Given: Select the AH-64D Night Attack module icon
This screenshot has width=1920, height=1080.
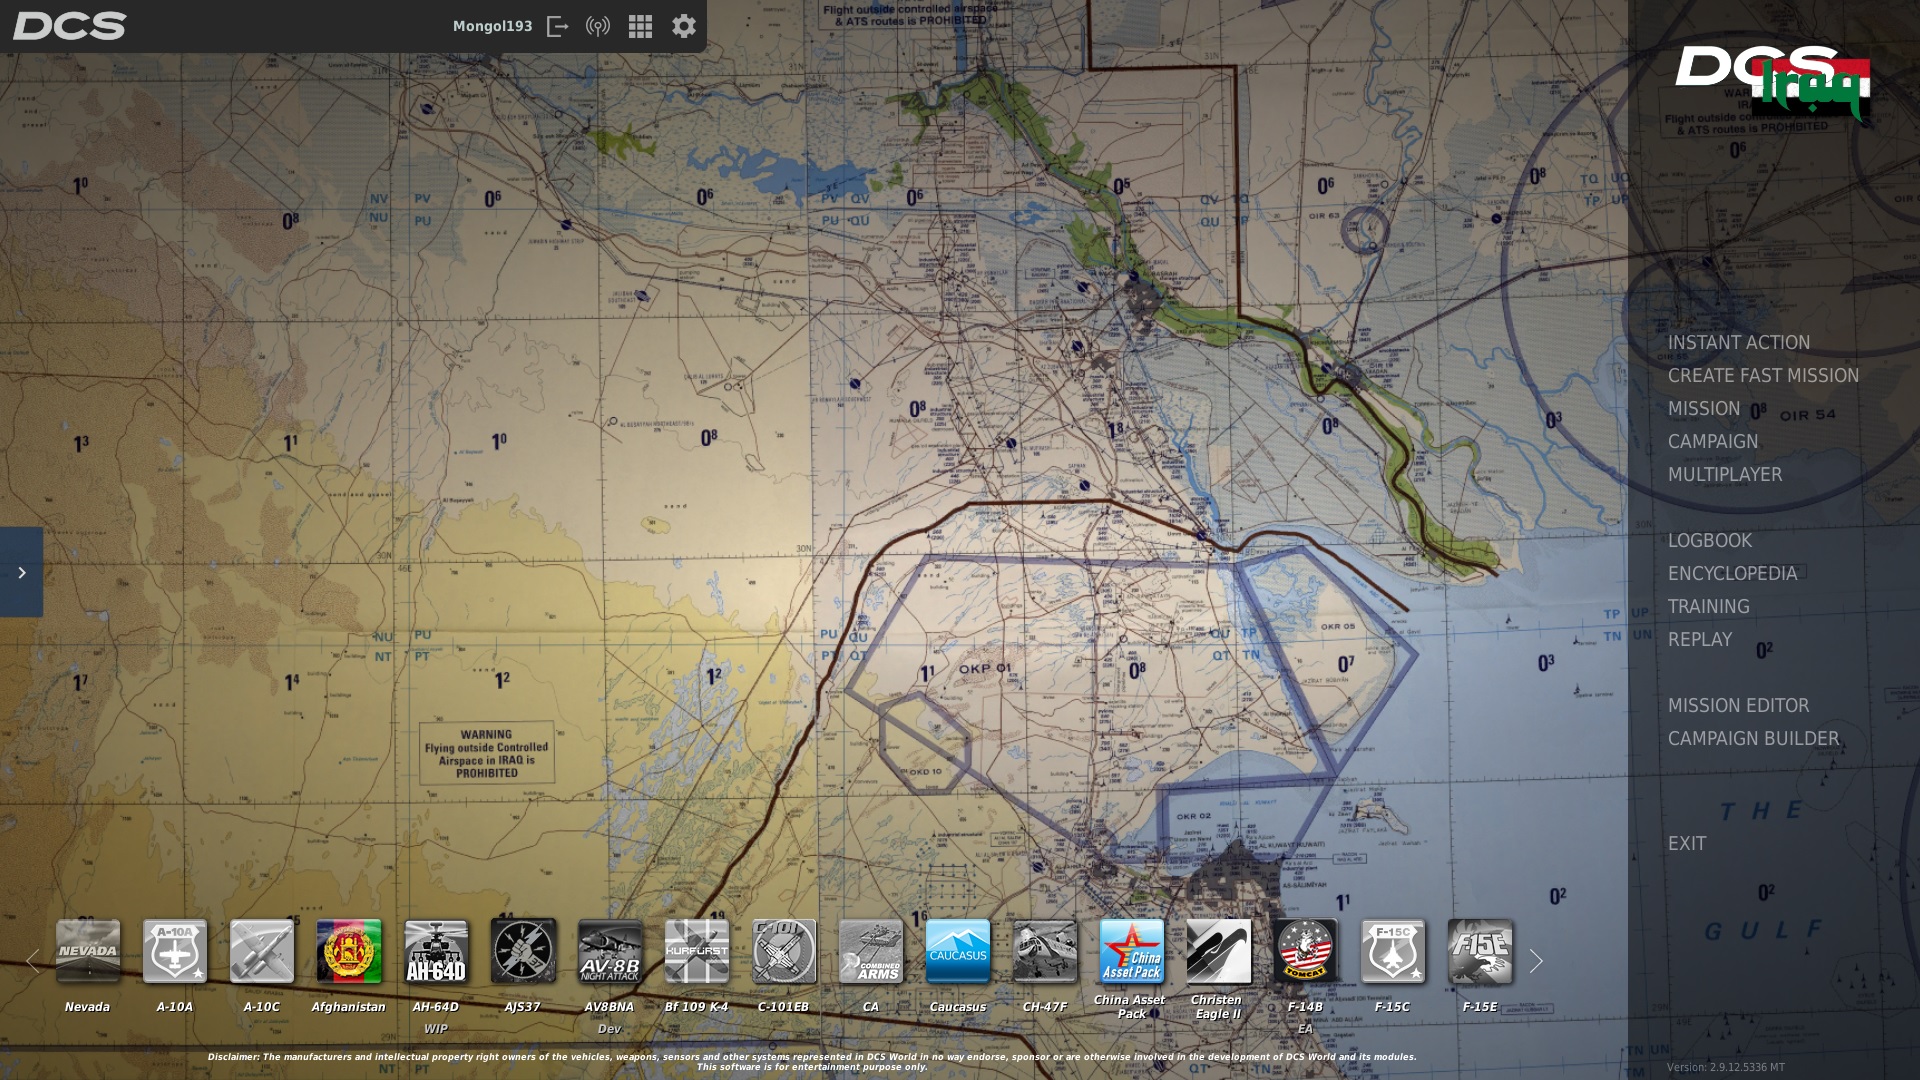Looking at the screenshot, I should click(436, 952).
